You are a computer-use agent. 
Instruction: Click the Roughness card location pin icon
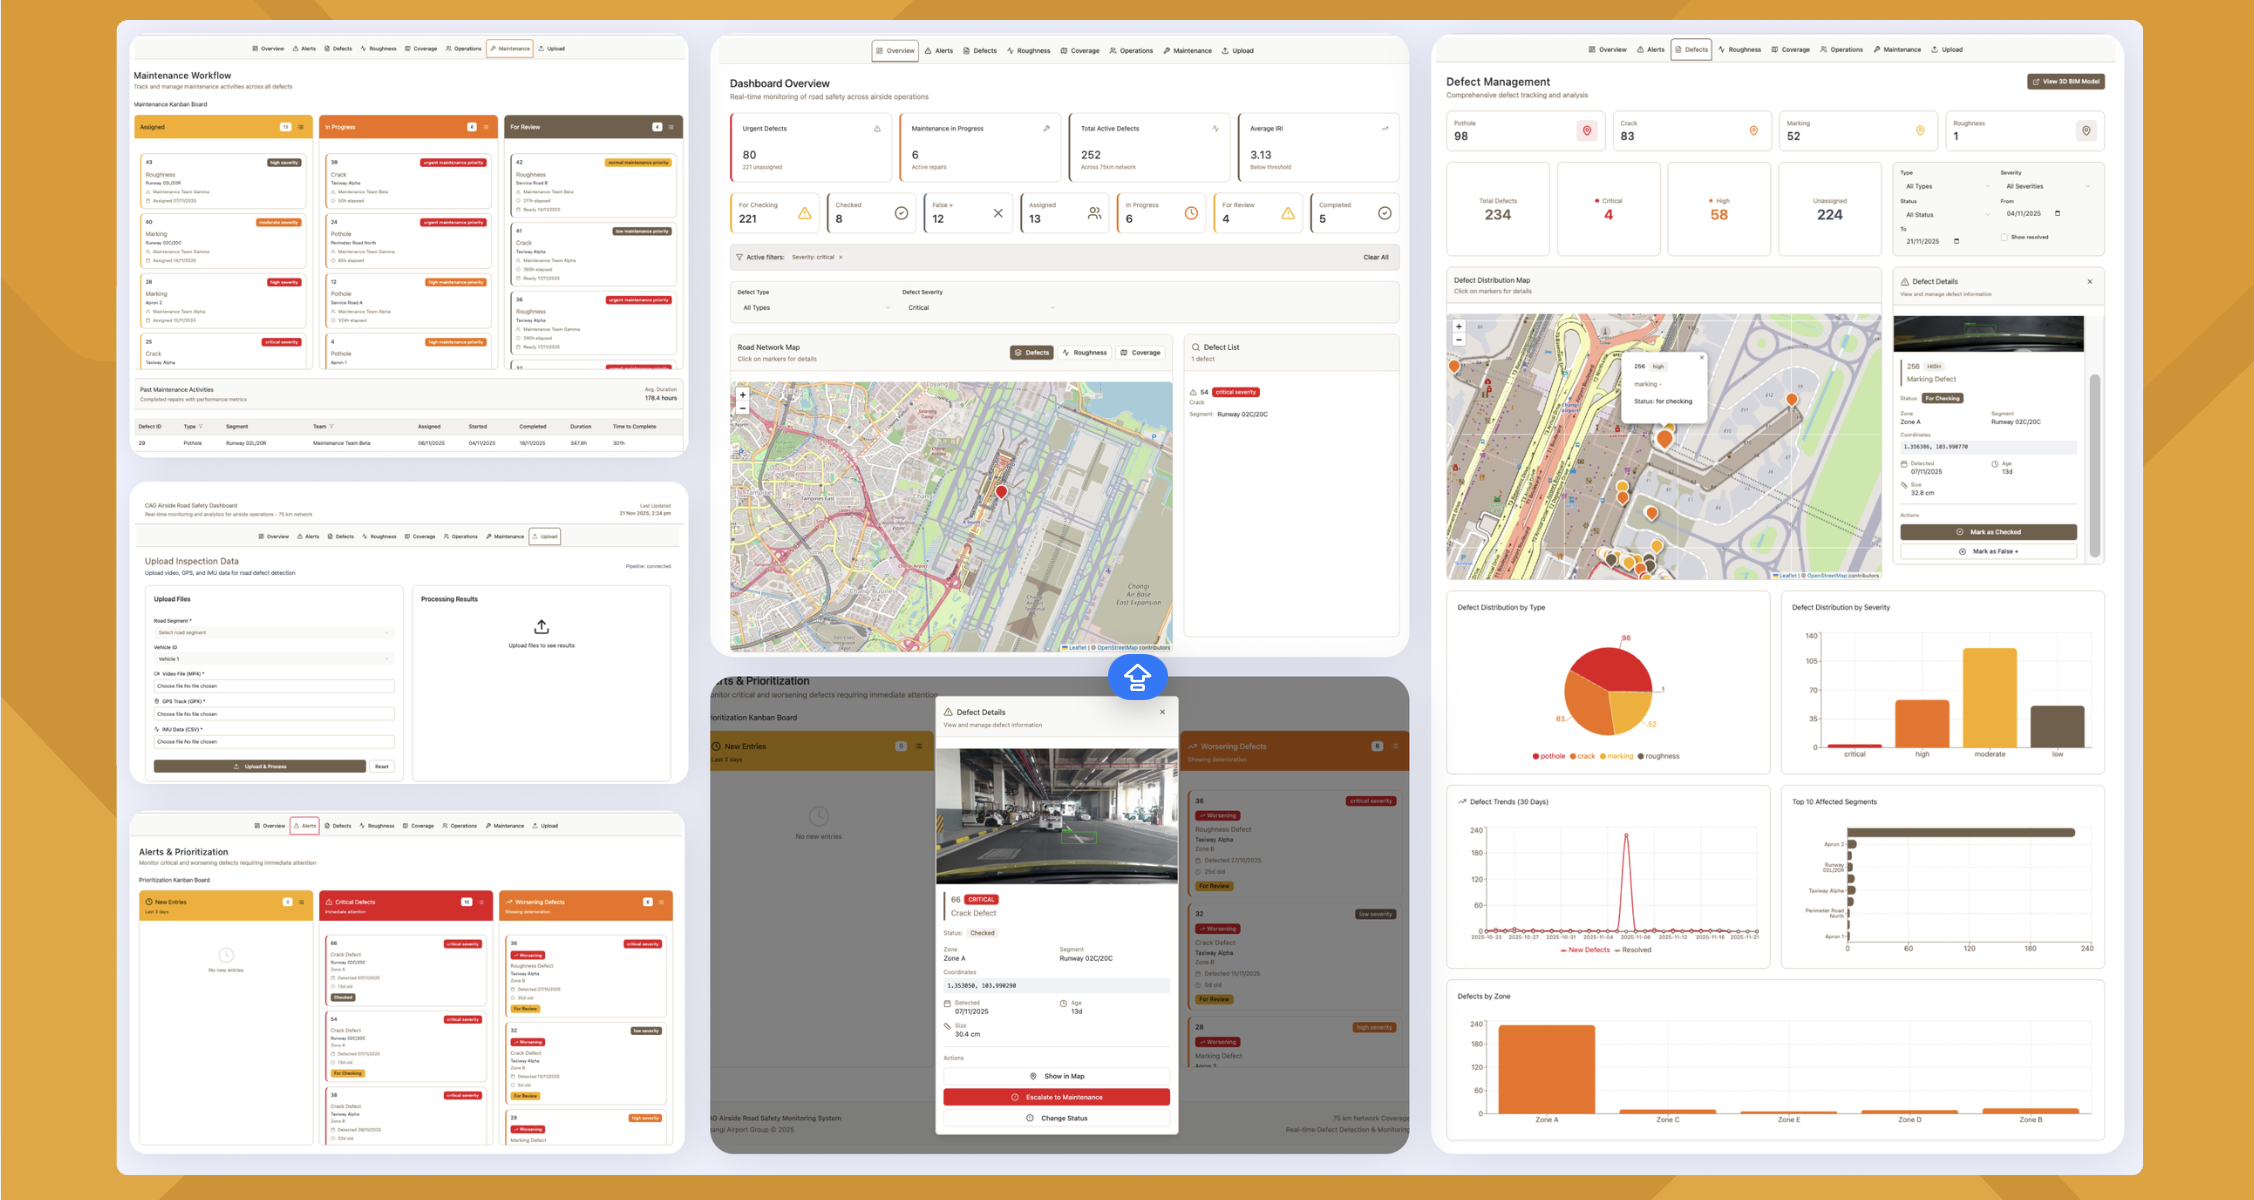coord(2086,131)
